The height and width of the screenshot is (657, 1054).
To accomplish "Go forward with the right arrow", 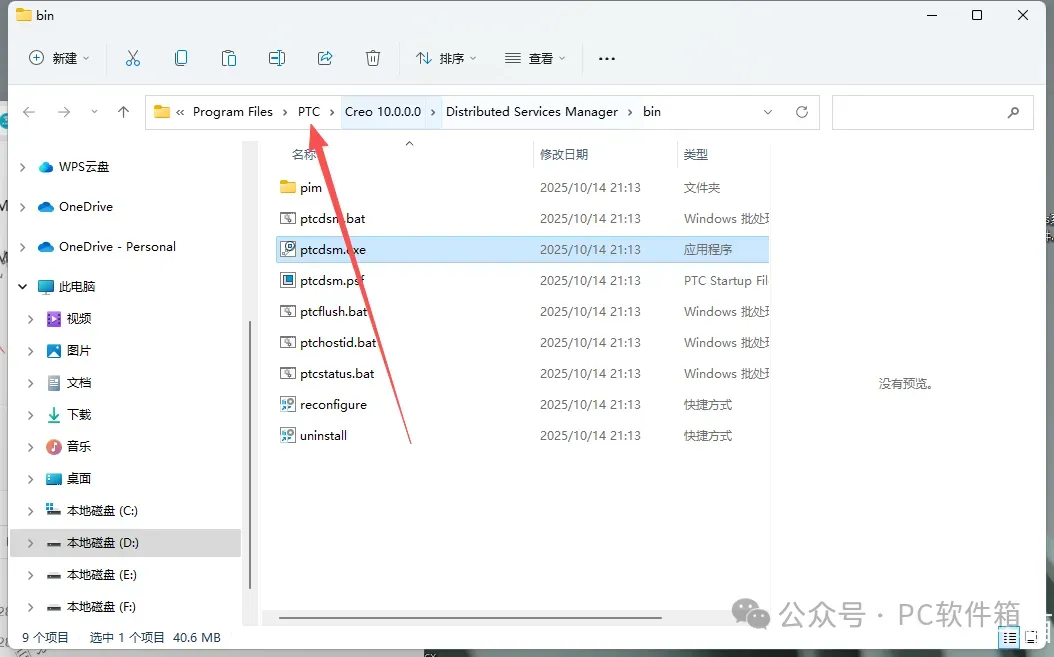I will (64, 112).
